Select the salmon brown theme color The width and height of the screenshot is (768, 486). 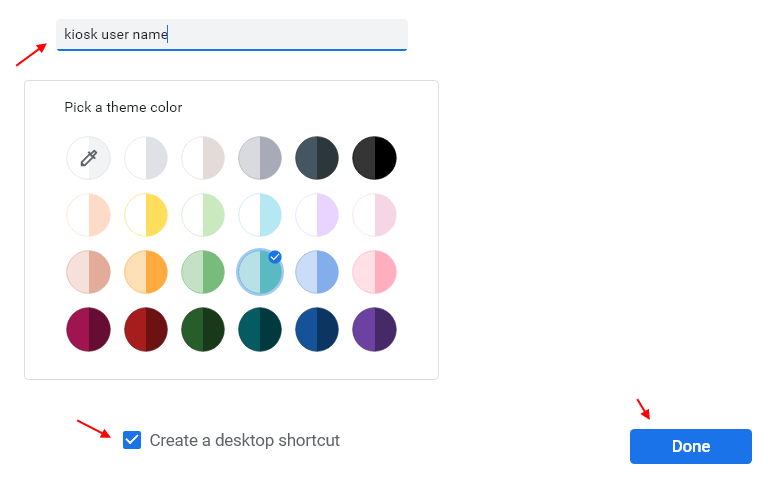pyautogui.click(x=89, y=272)
